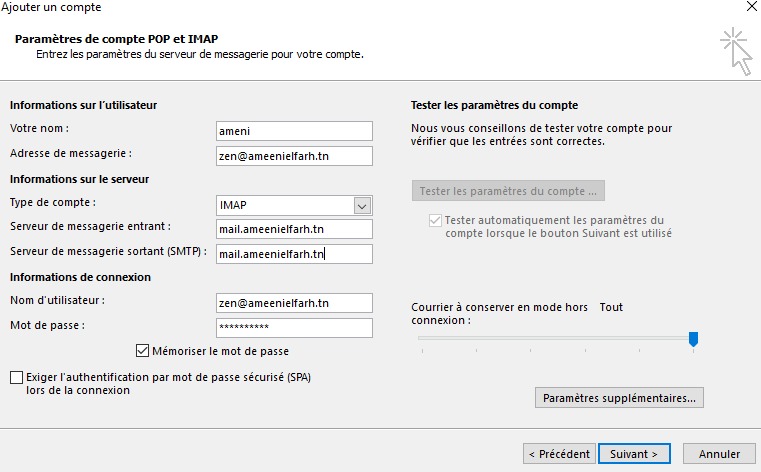Select the Adresse de messagerie field
Viewport: 761px width, 472px height.
coord(294,155)
